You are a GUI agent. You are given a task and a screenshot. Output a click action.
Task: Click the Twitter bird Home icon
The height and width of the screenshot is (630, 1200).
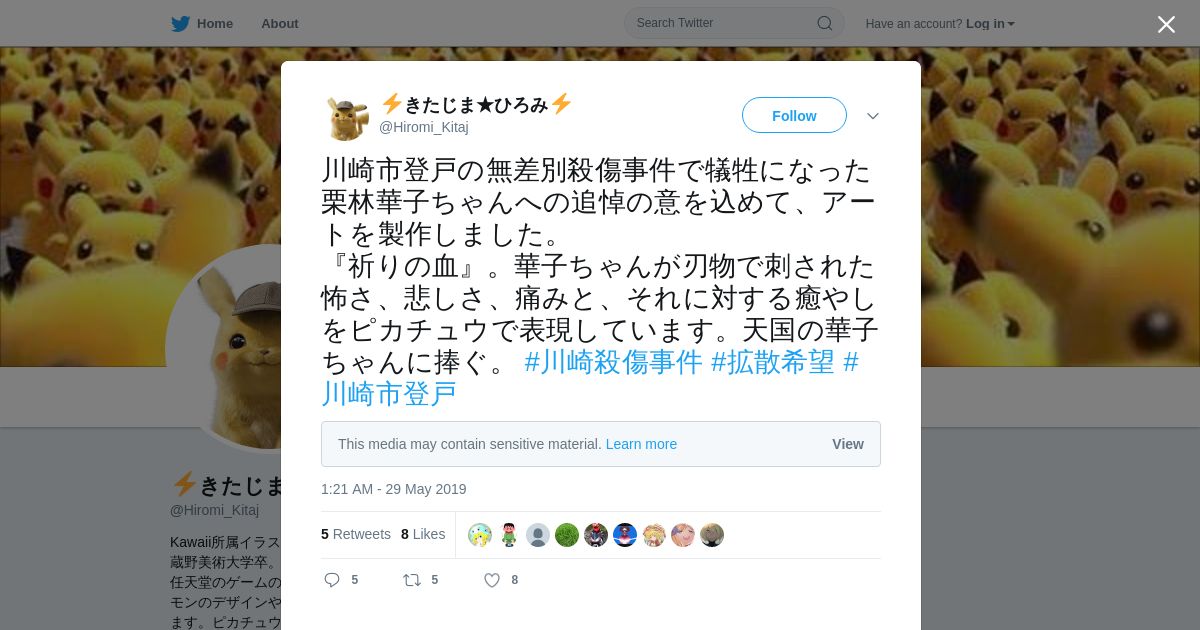(x=180, y=23)
